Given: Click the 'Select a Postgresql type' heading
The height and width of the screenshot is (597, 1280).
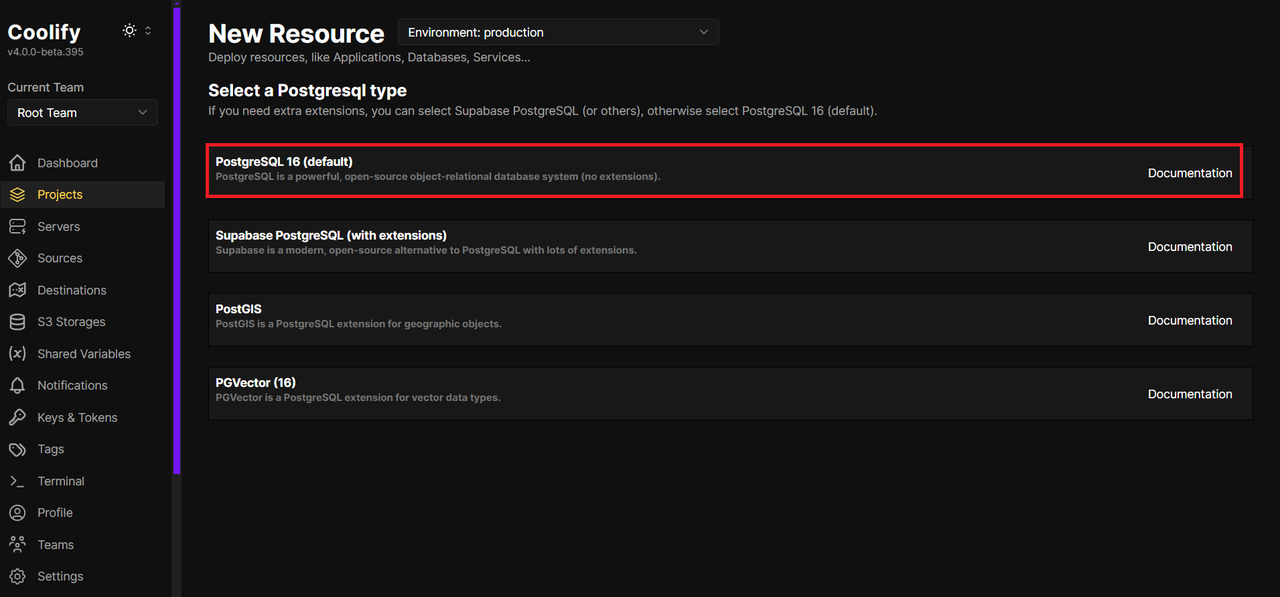Looking at the screenshot, I should click(x=307, y=91).
